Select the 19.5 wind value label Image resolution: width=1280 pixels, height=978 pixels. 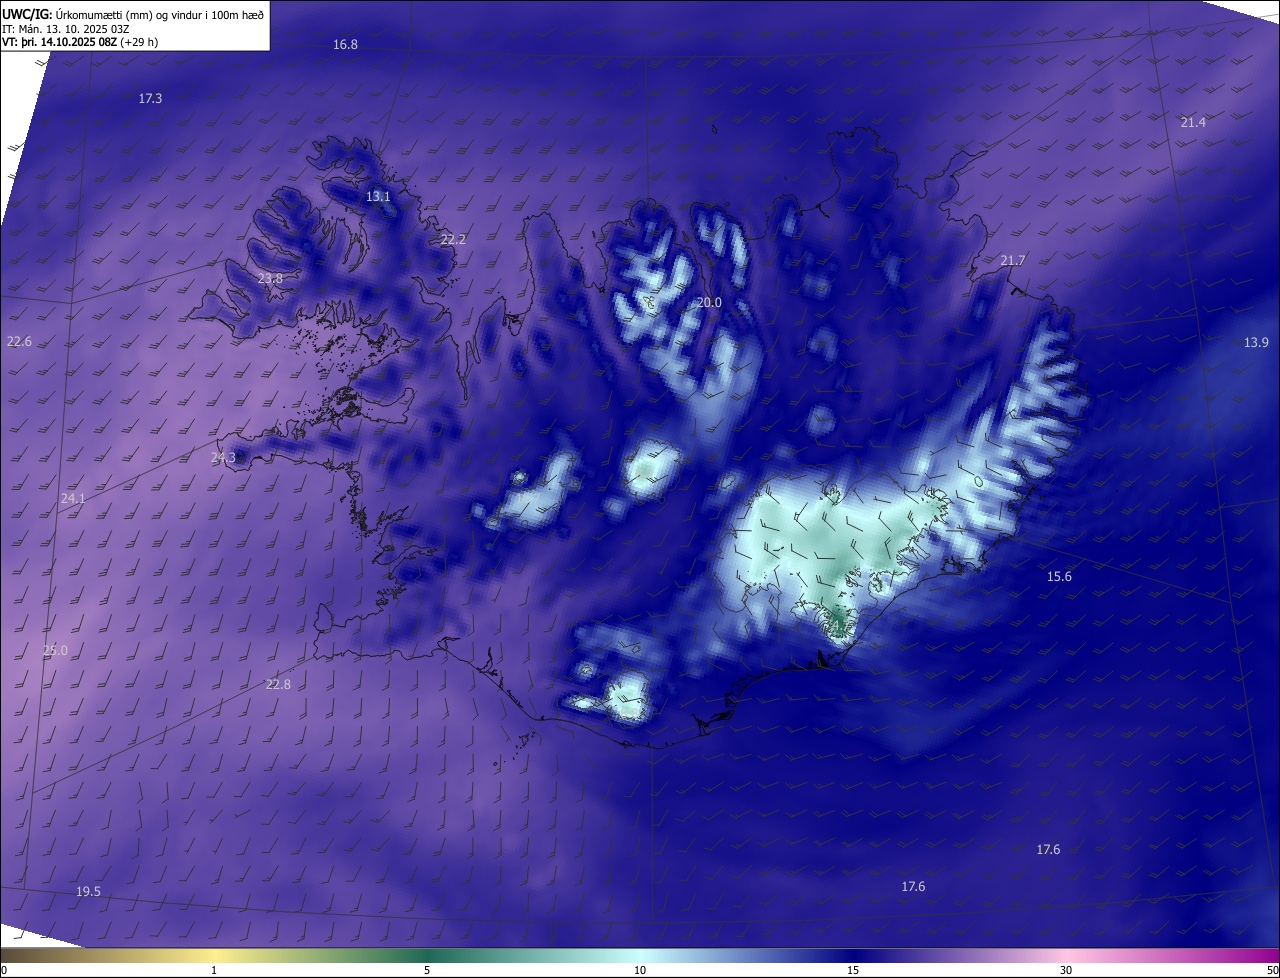88,892
